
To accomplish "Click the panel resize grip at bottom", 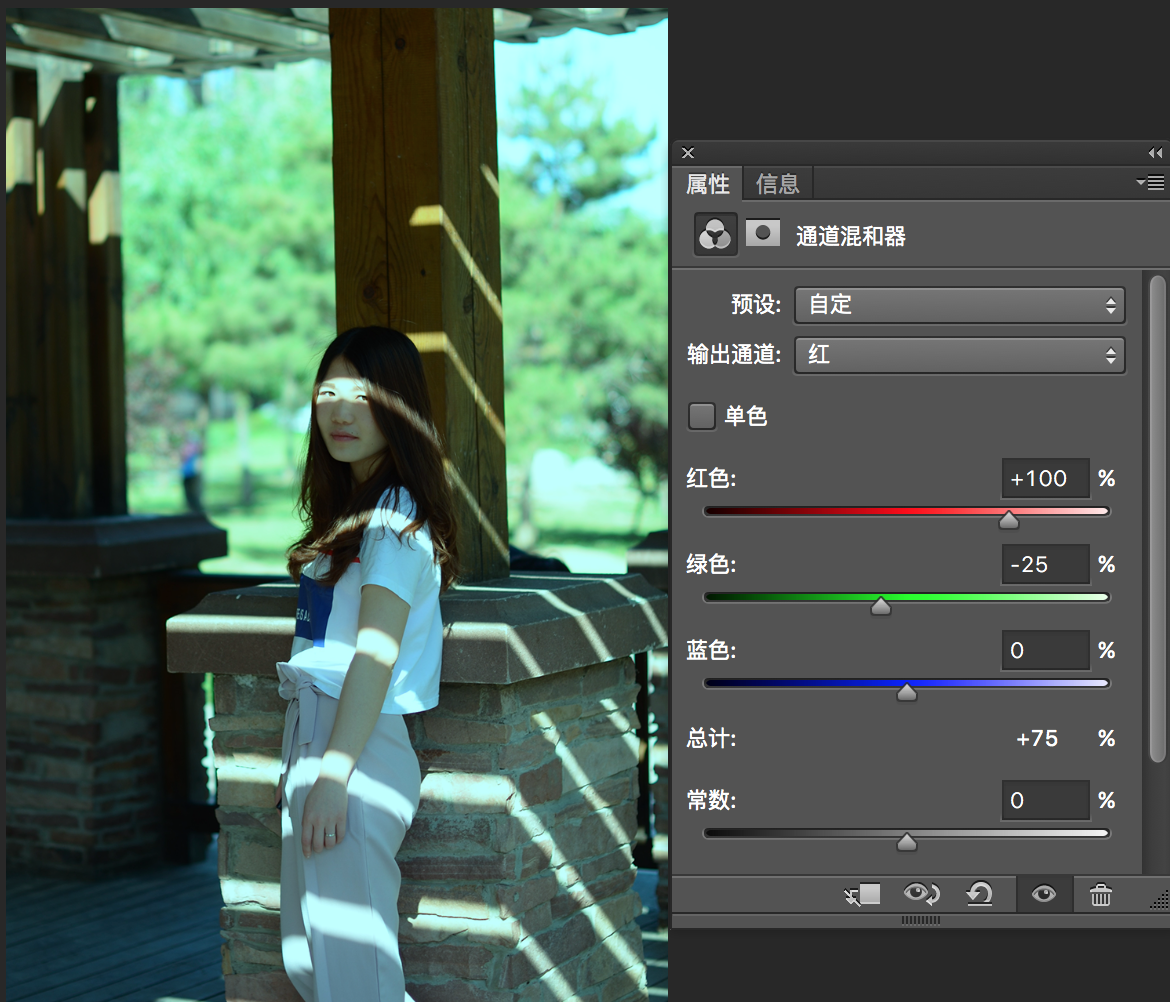I will 921,920.
